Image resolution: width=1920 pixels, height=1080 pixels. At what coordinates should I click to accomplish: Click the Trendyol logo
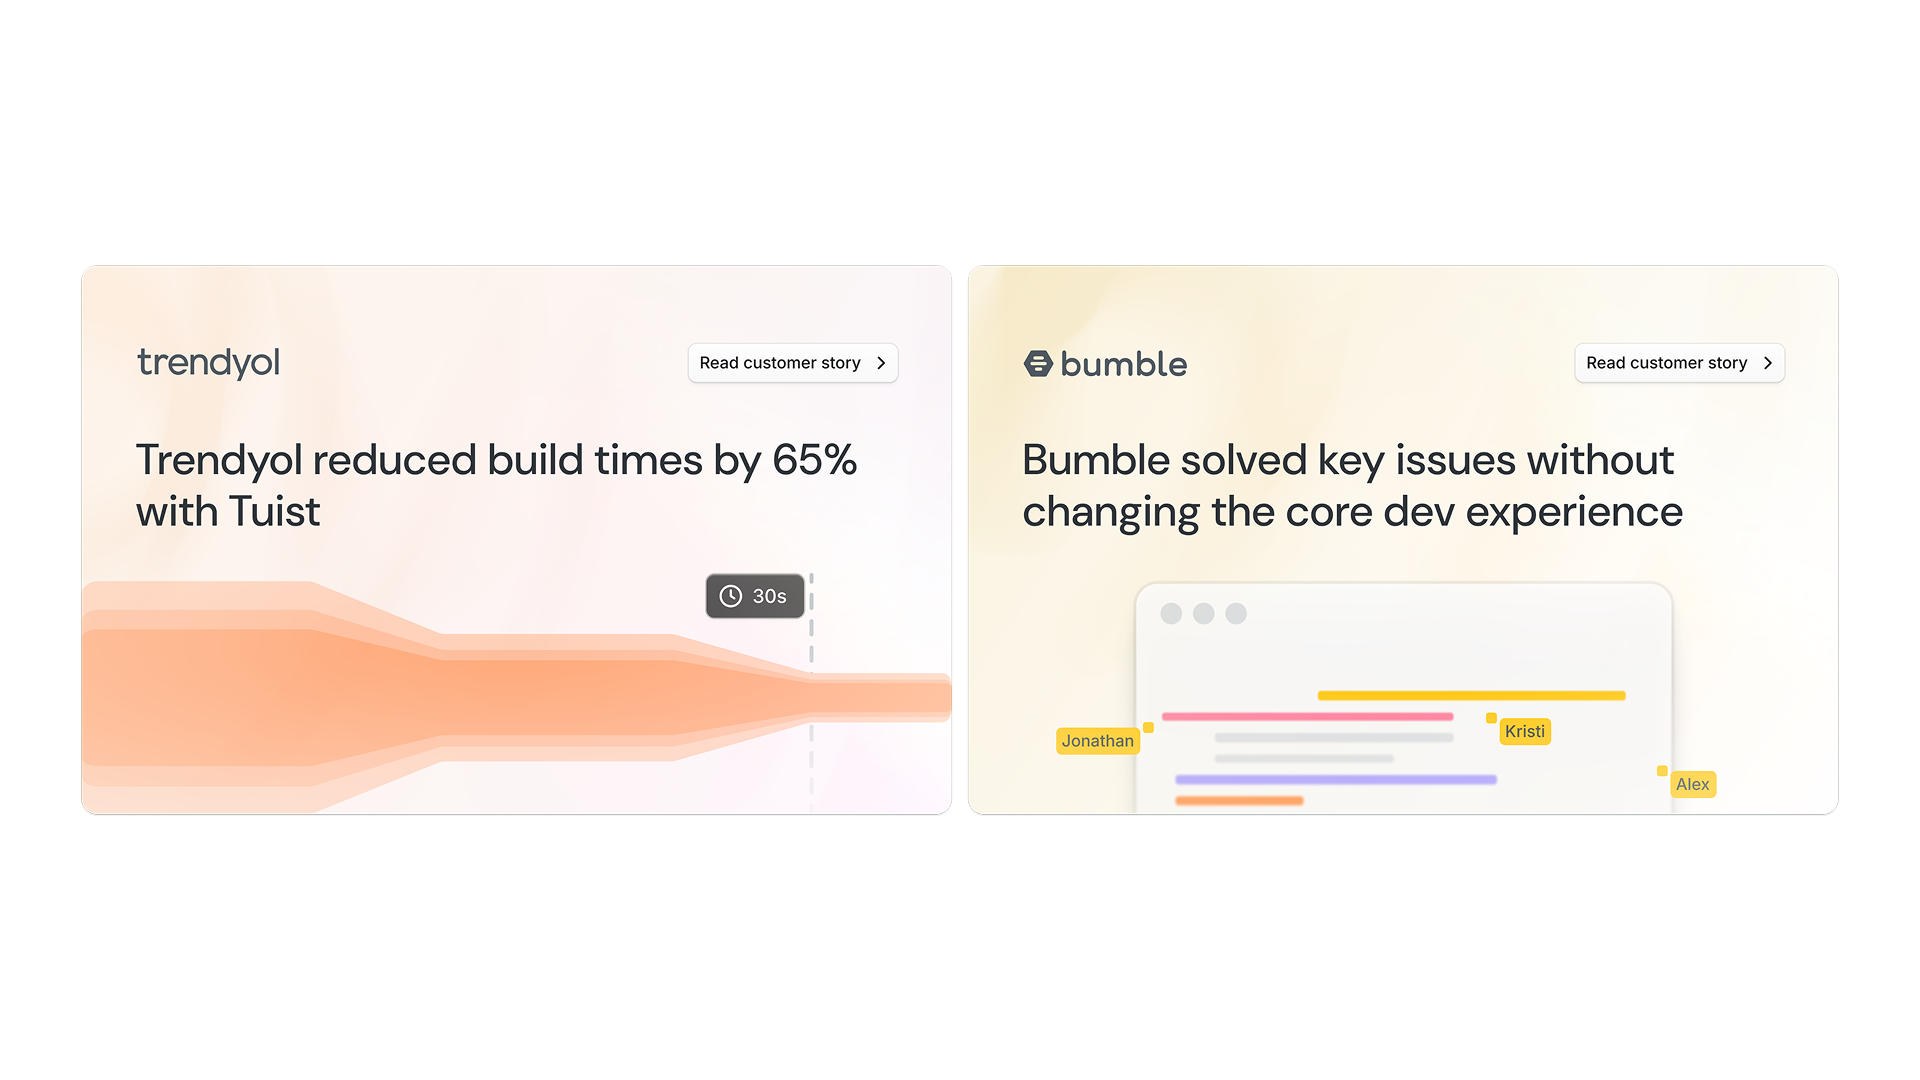(208, 362)
